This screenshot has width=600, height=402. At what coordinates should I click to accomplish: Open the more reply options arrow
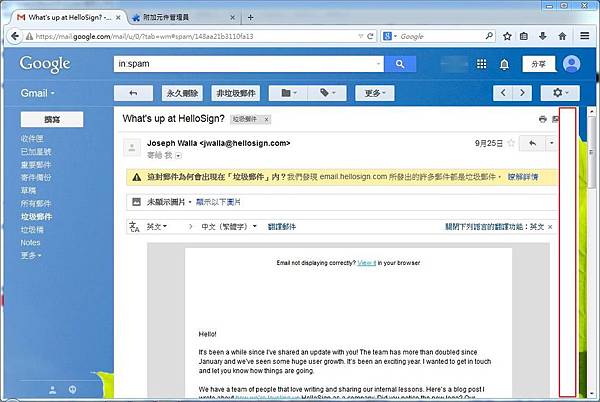(551, 143)
